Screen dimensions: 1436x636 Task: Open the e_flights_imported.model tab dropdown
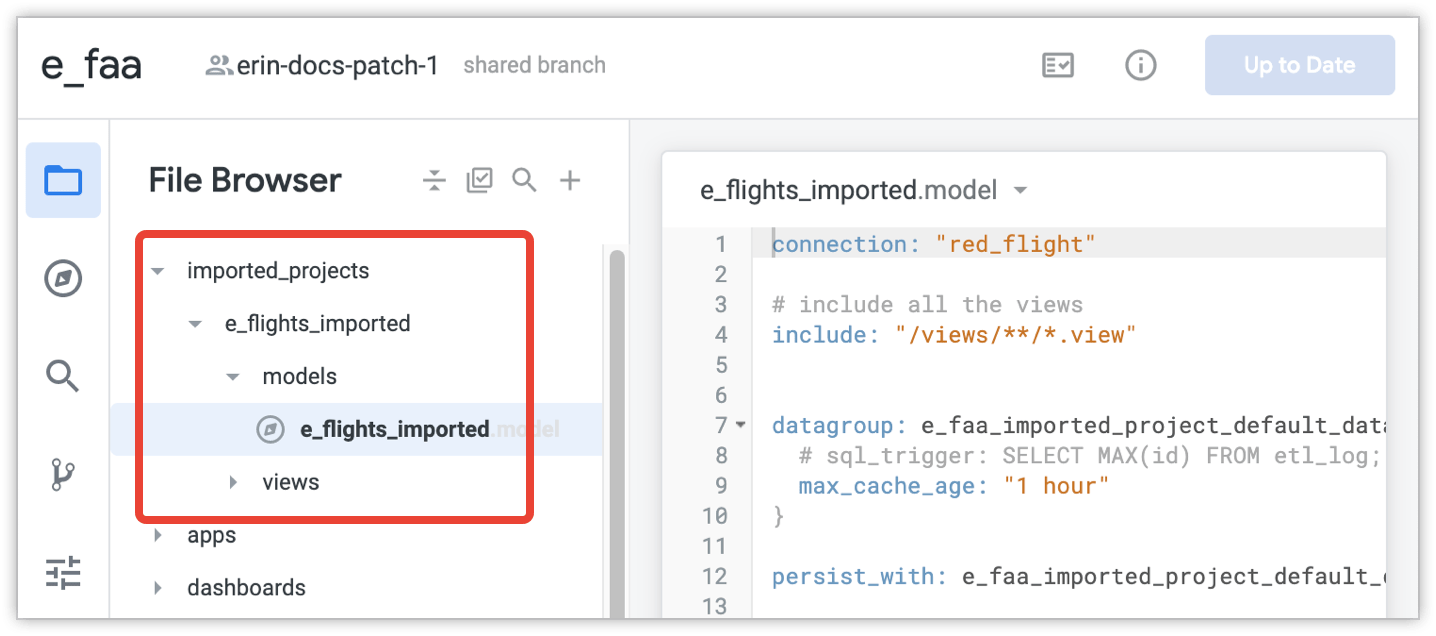(1022, 189)
